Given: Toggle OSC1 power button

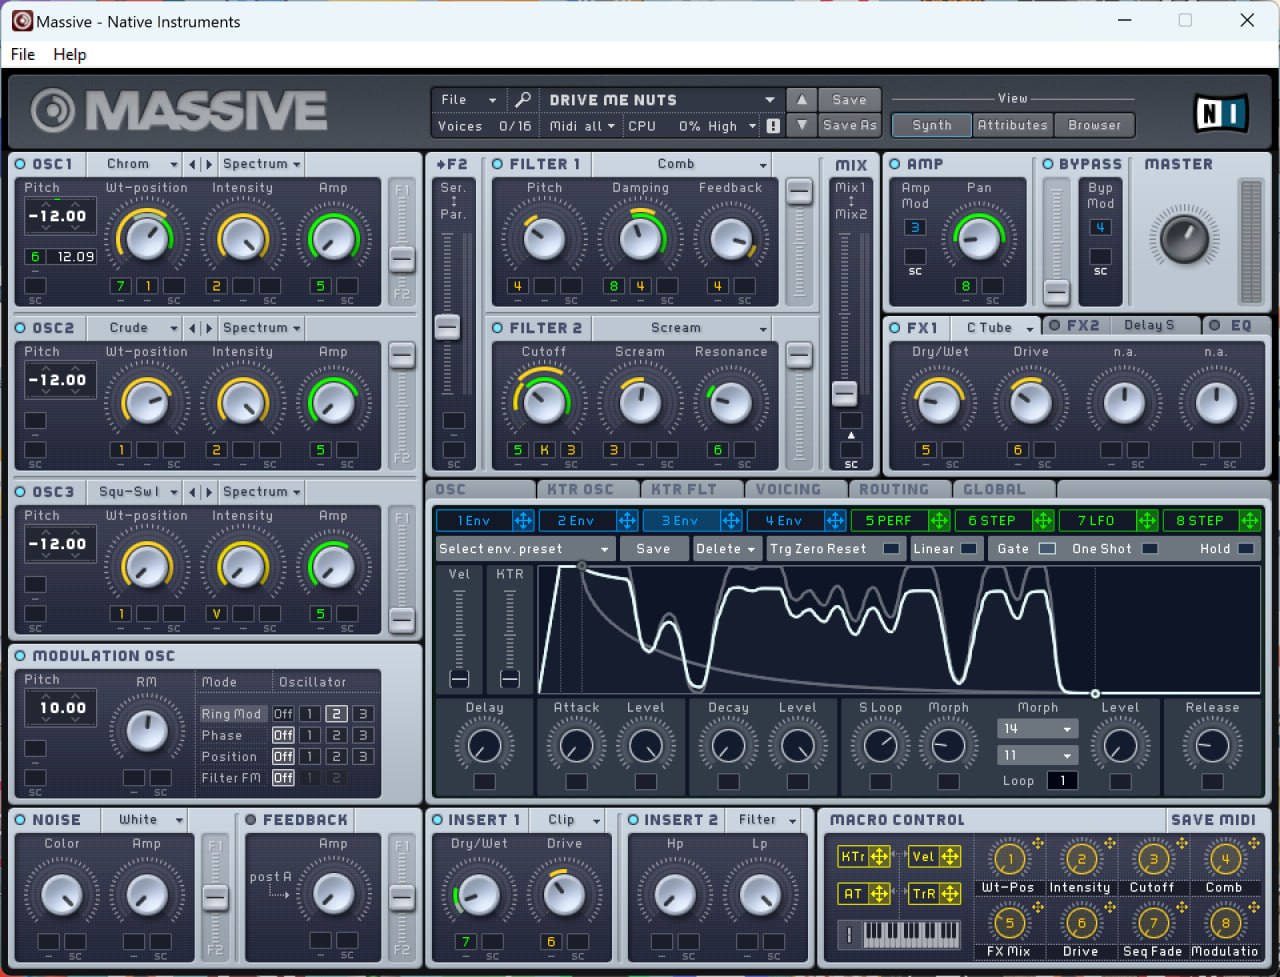Looking at the screenshot, I should tap(20, 164).
